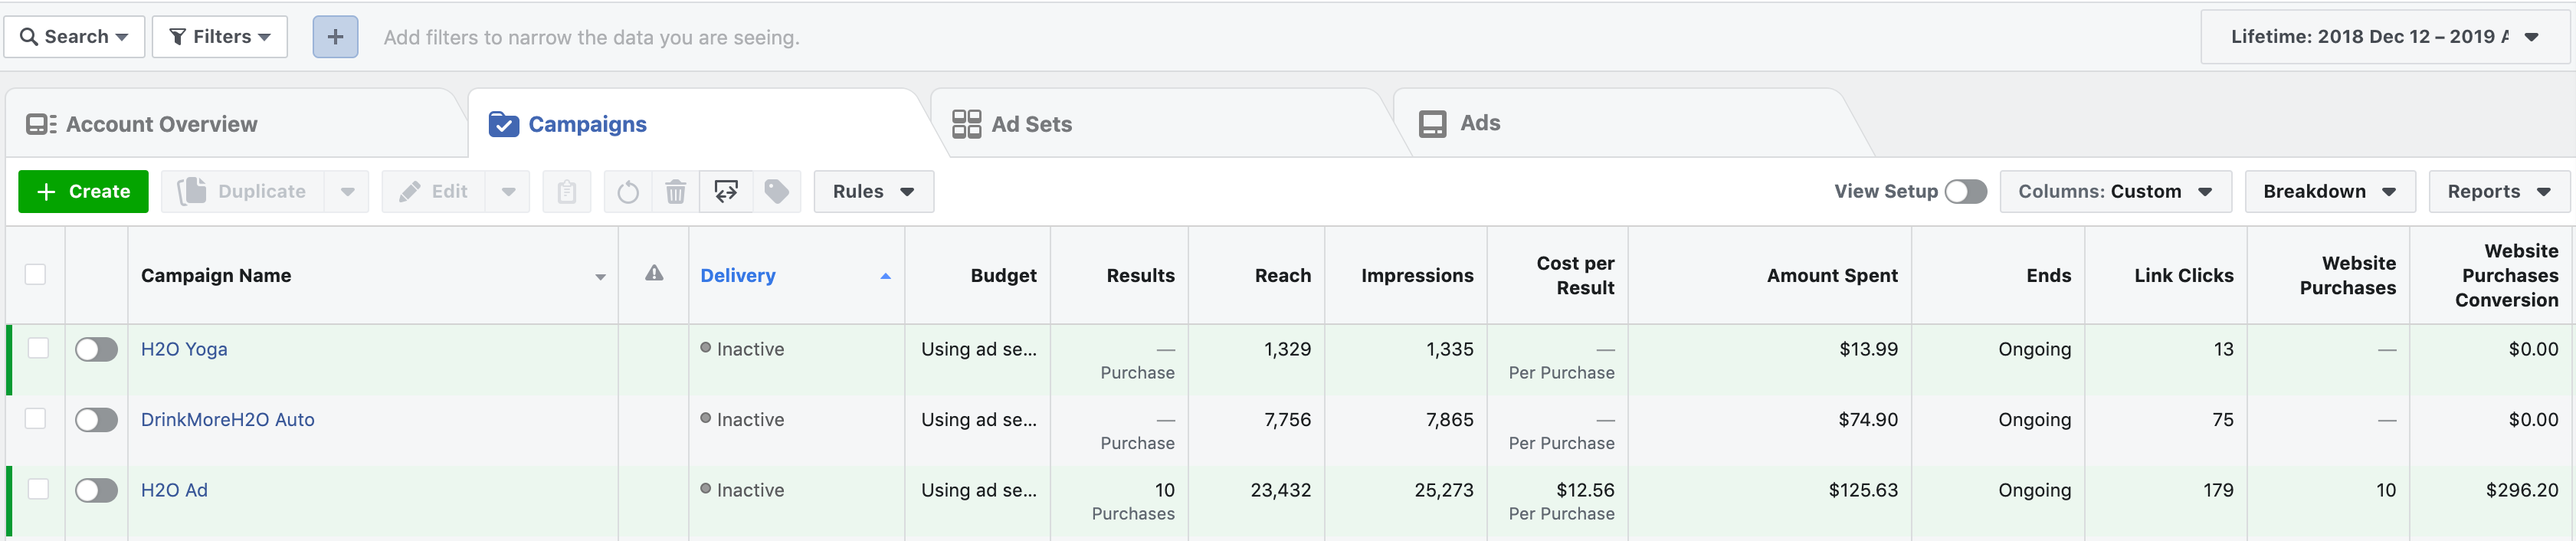Toggle the H2O Yoga campaign switch
The height and width of the screenshot is (541, 2576).
click(x=97, y=349)
